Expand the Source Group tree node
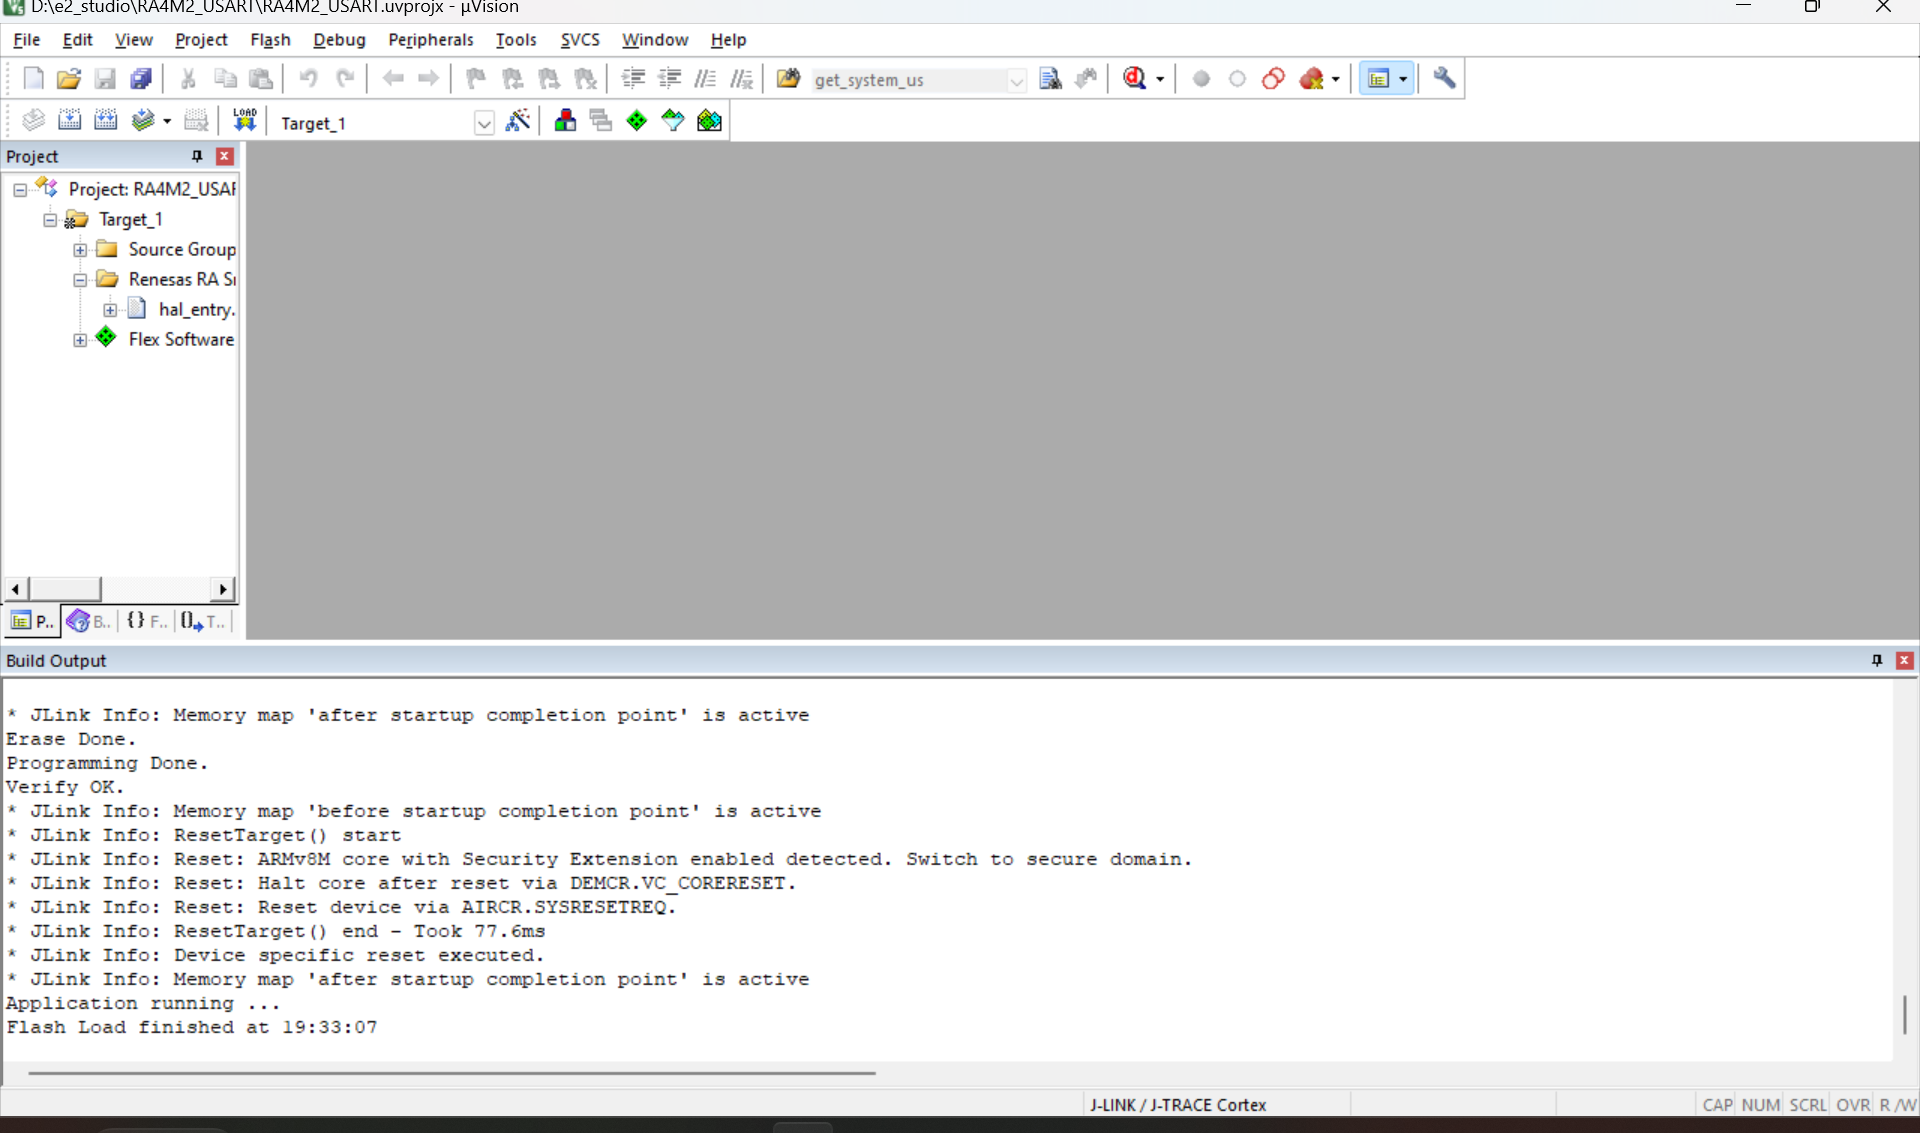 [80, 250]
